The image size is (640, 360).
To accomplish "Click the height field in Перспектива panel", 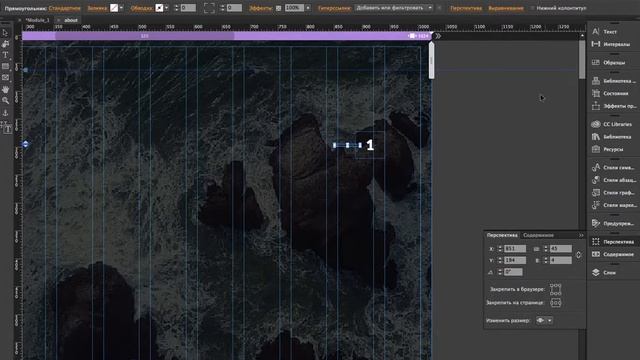I will [560, 260].
